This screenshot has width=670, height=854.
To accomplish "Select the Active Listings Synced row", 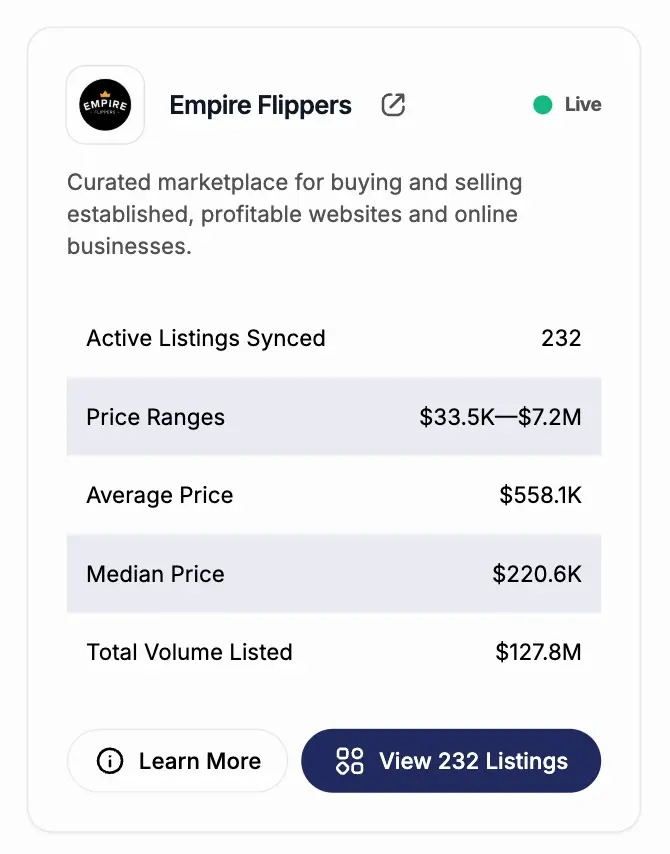I will pyautogui.click(x=334, y=338).
